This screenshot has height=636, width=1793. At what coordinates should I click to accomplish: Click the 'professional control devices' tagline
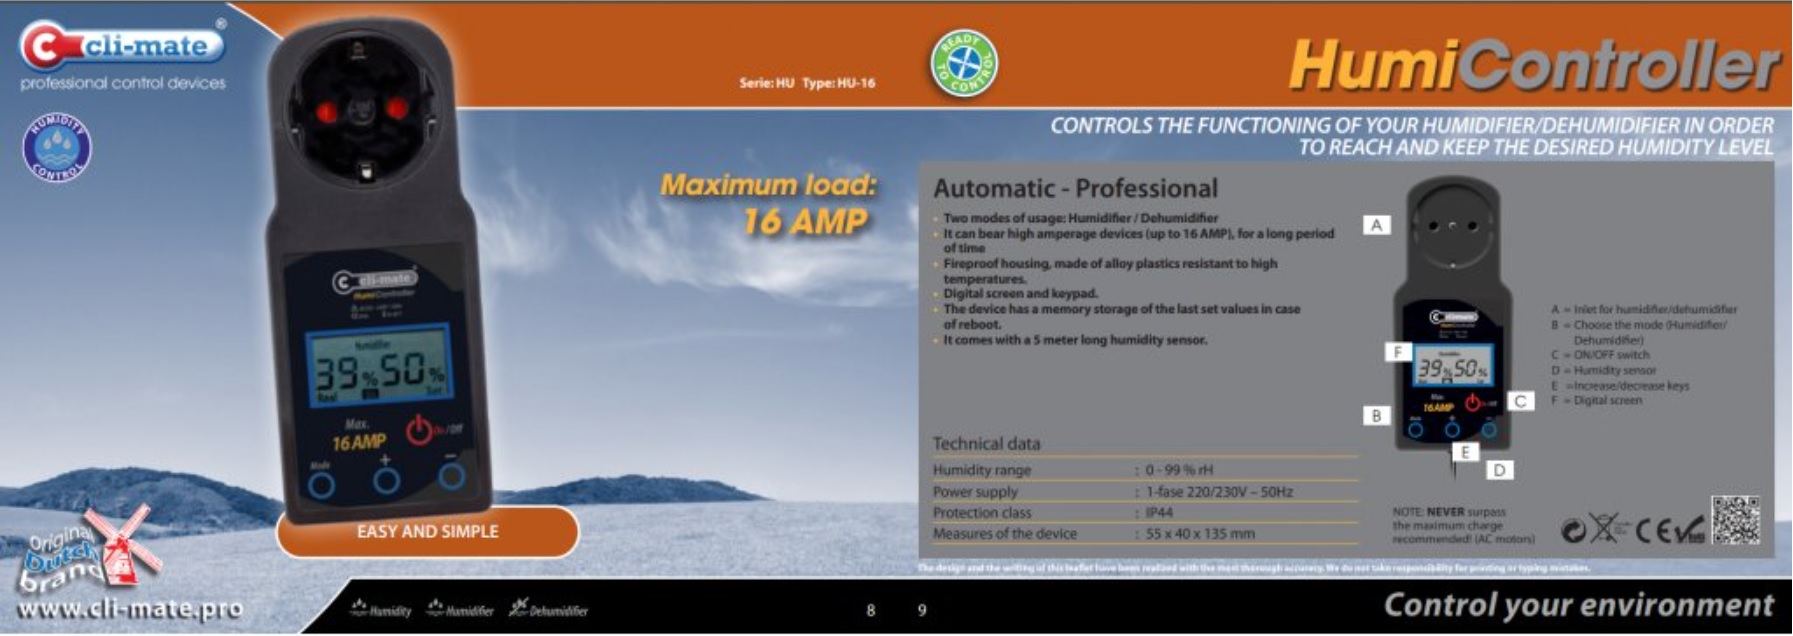click(x=123, y=83)
